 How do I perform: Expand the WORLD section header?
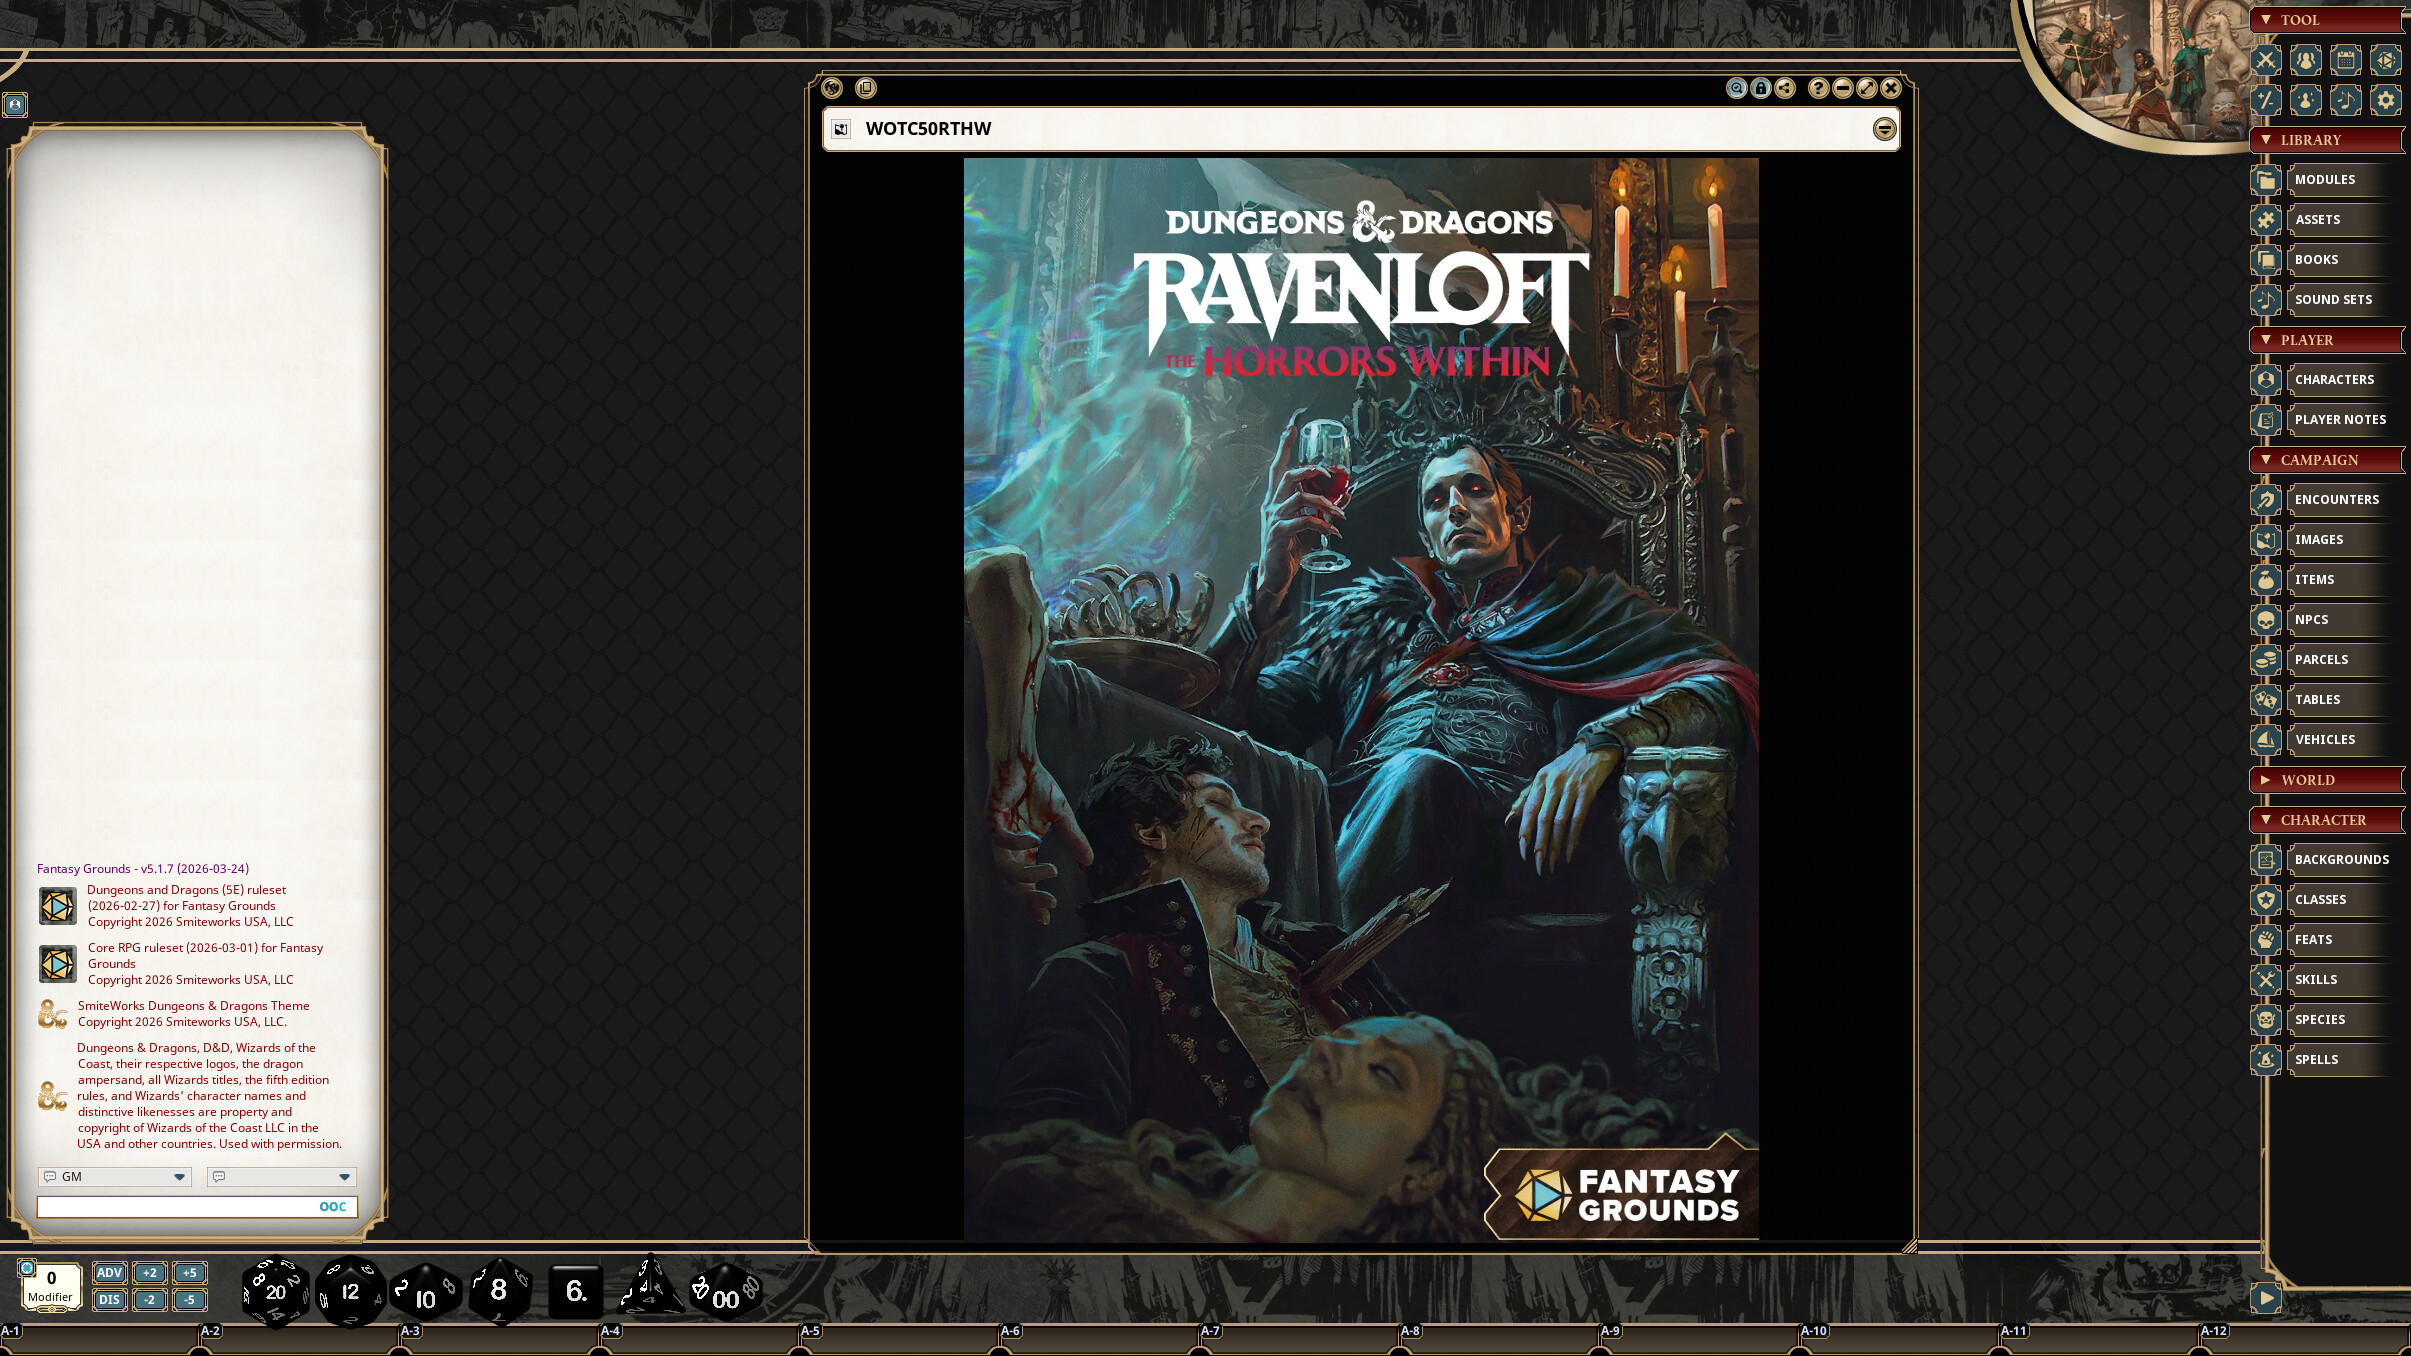point(2326,780)
